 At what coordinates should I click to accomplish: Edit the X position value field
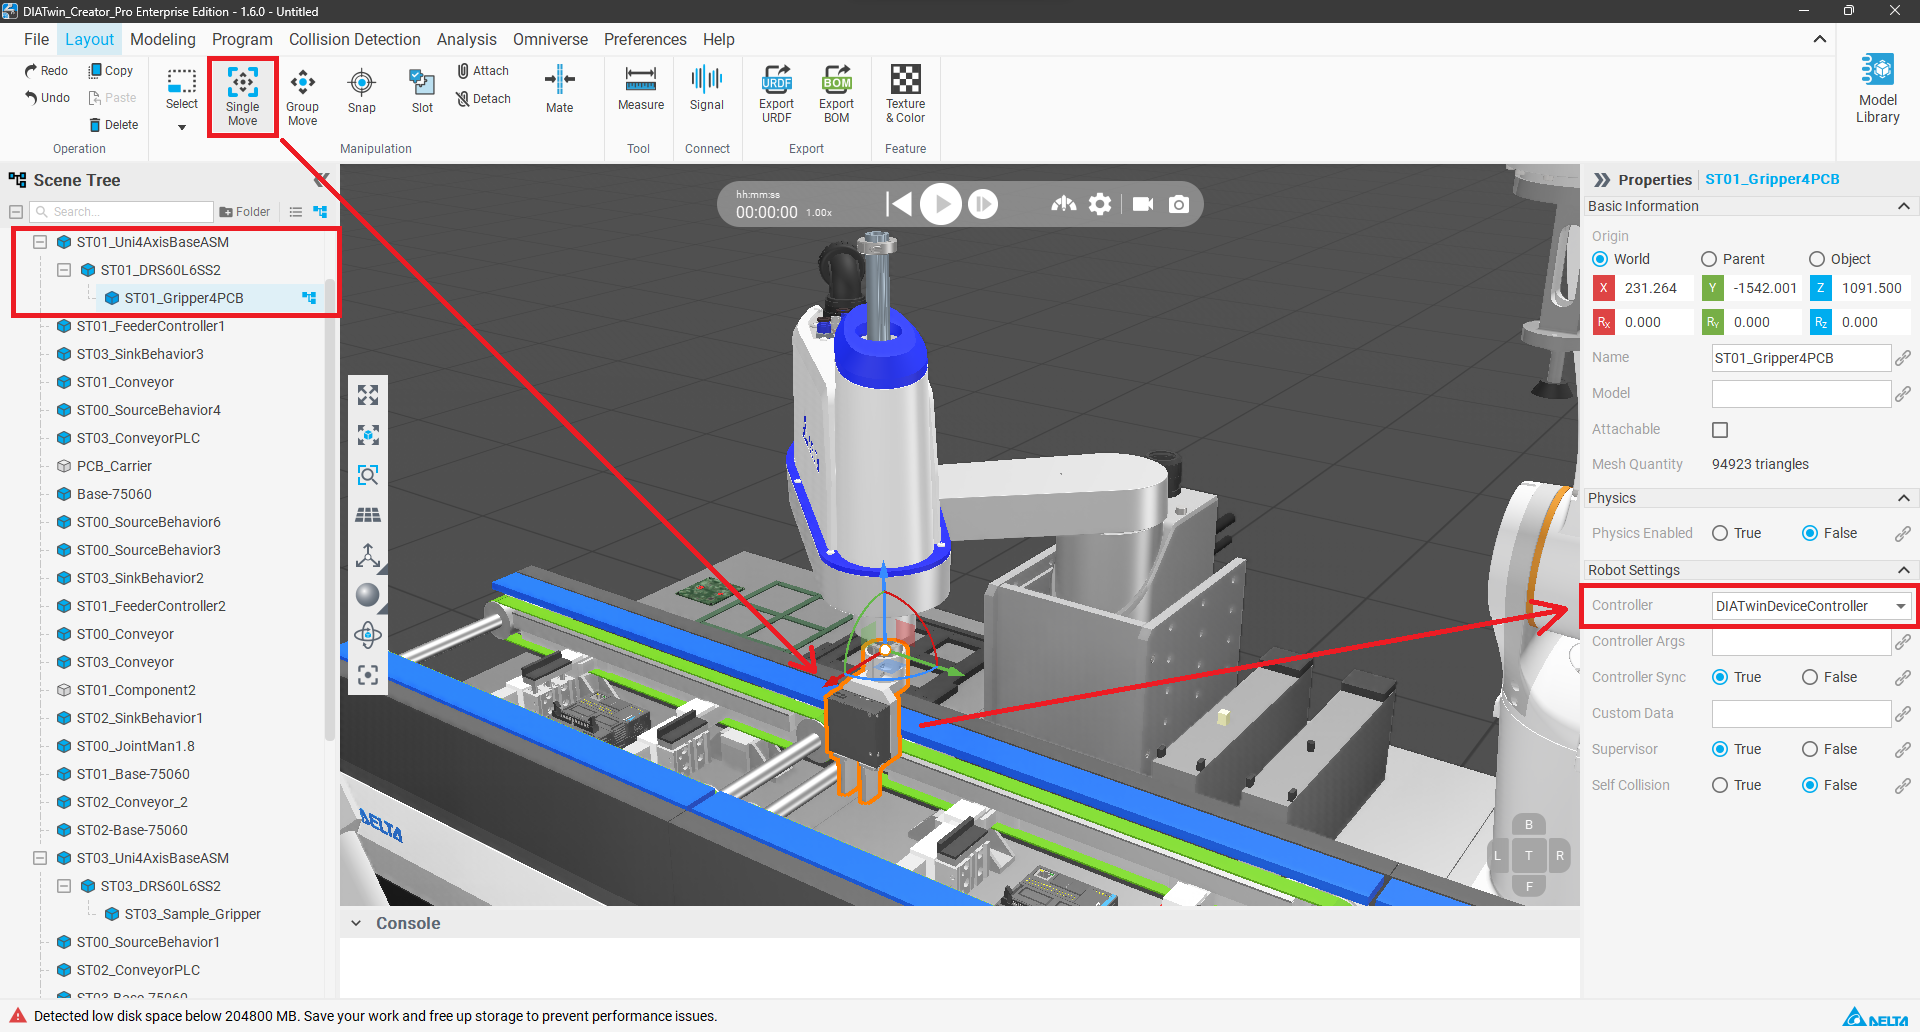[x=1656, y=288]
